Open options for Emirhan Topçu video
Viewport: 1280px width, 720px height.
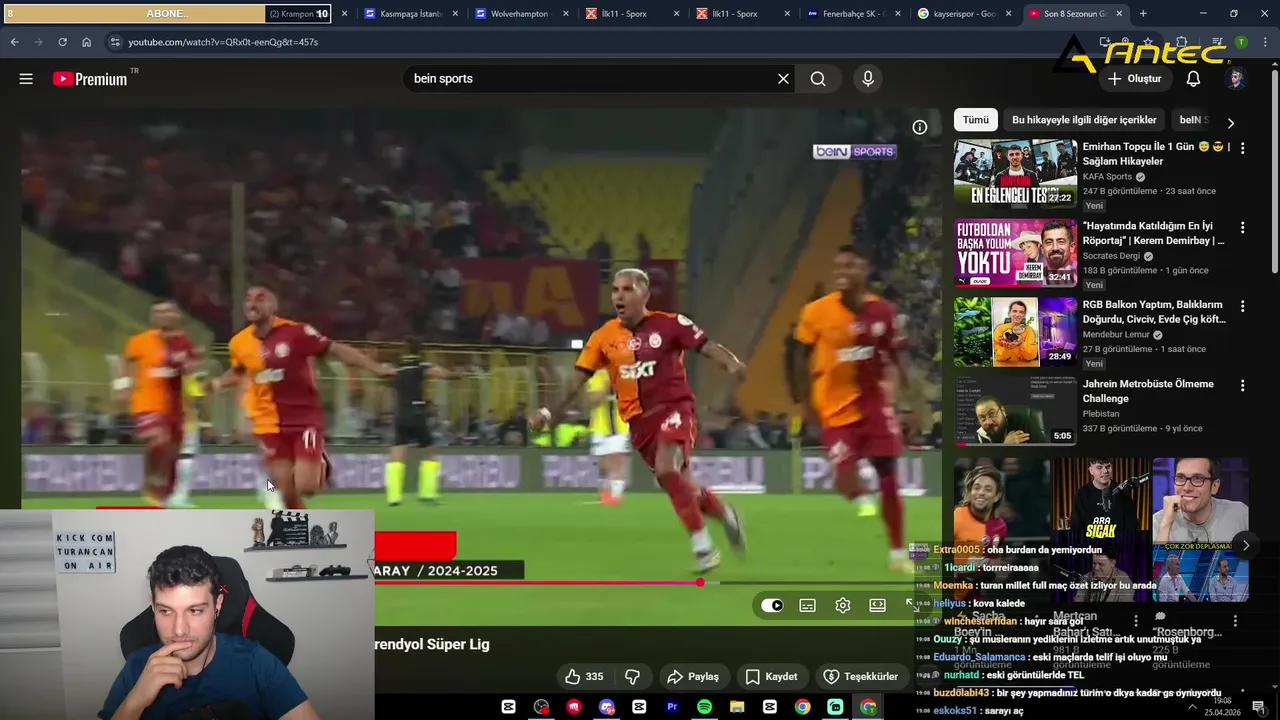click(1242, 148)
